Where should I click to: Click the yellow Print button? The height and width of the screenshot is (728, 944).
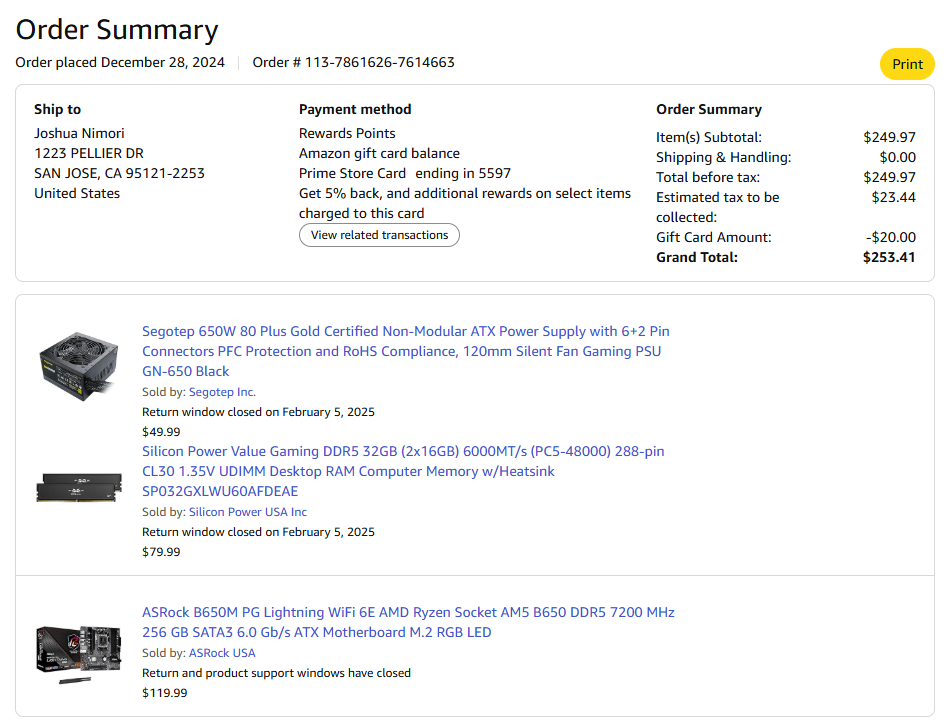(x=907, y=64)
